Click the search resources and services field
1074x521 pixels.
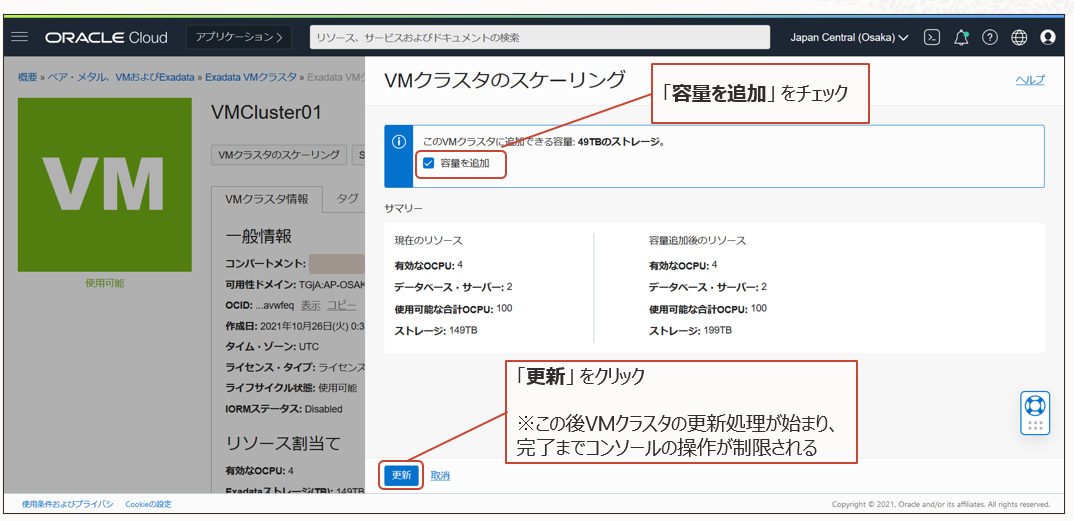(x=540, y=37)
